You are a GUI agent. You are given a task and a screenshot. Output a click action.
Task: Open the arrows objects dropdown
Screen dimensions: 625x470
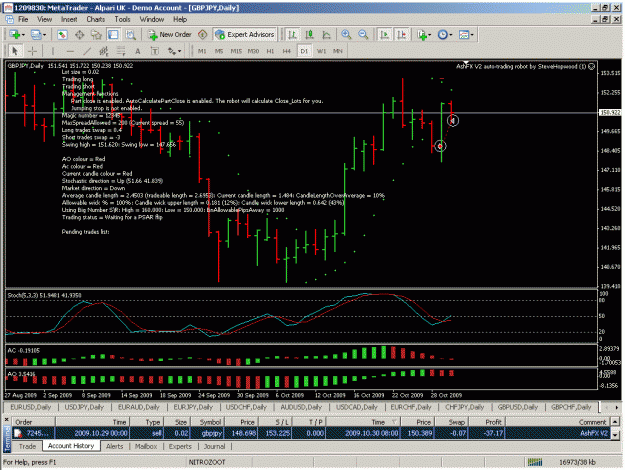pos(174,51)
